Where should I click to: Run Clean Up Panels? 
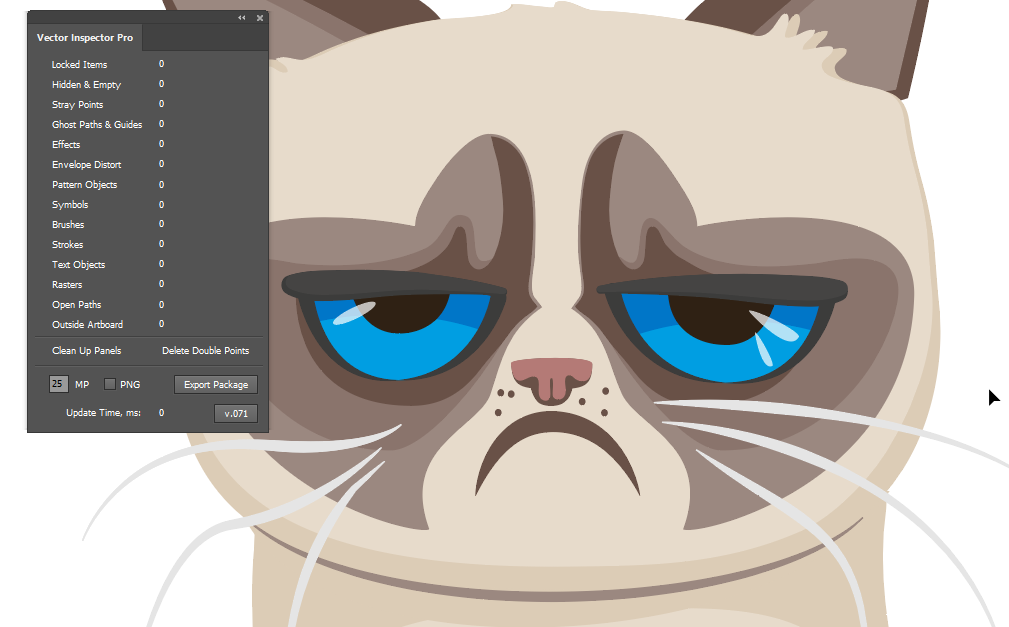point(86,351)
